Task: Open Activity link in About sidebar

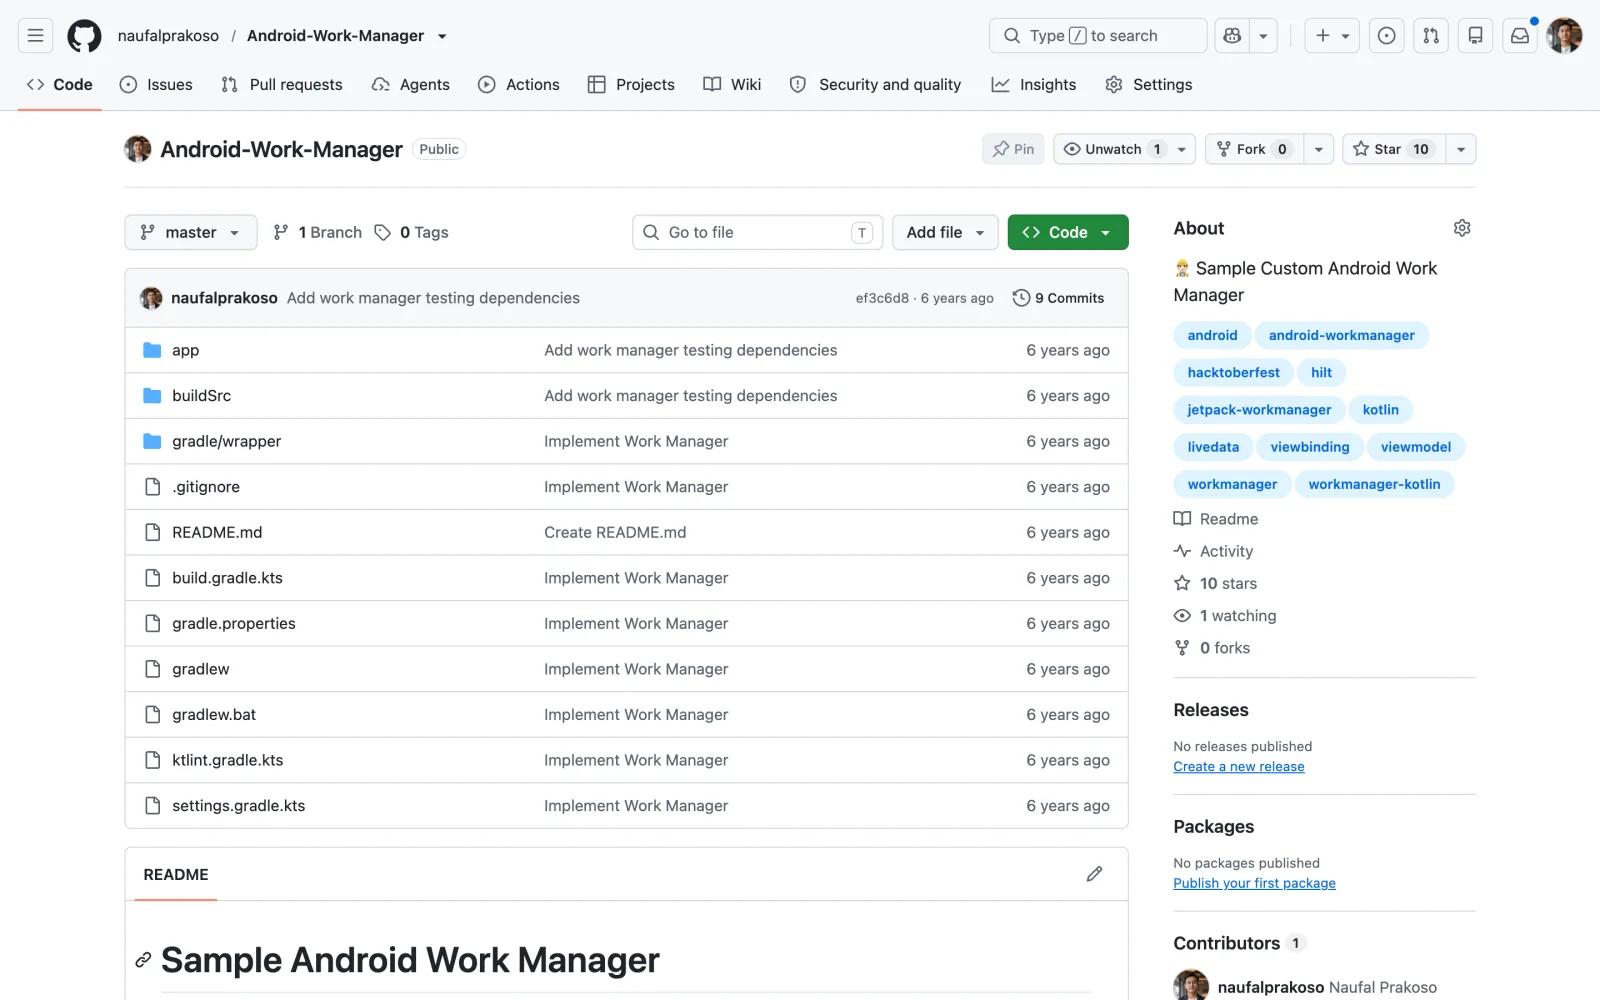Action: click(x=1214, y=551)
